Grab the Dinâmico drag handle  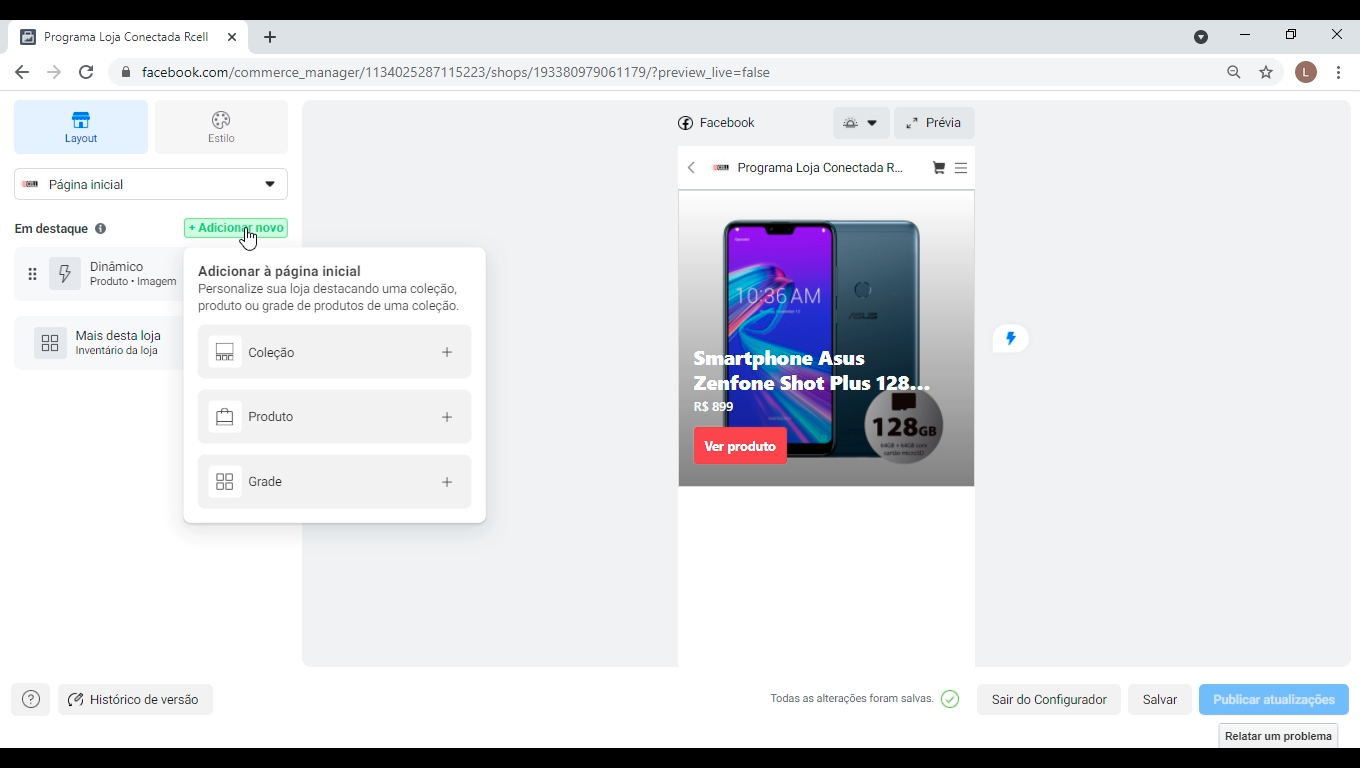(32, 274)
